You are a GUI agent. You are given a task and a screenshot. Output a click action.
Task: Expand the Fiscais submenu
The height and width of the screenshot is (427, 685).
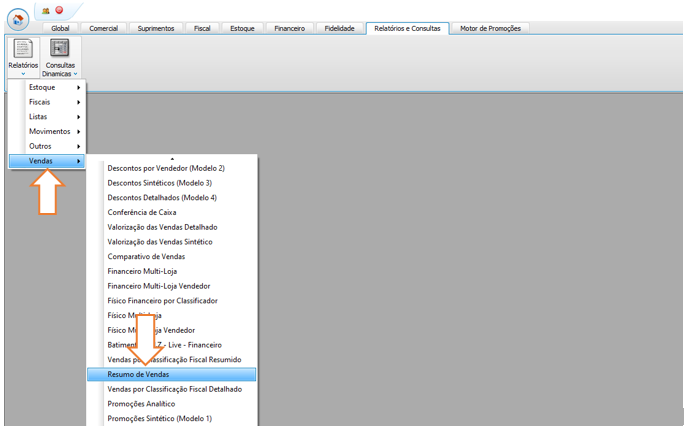point(47,102)
